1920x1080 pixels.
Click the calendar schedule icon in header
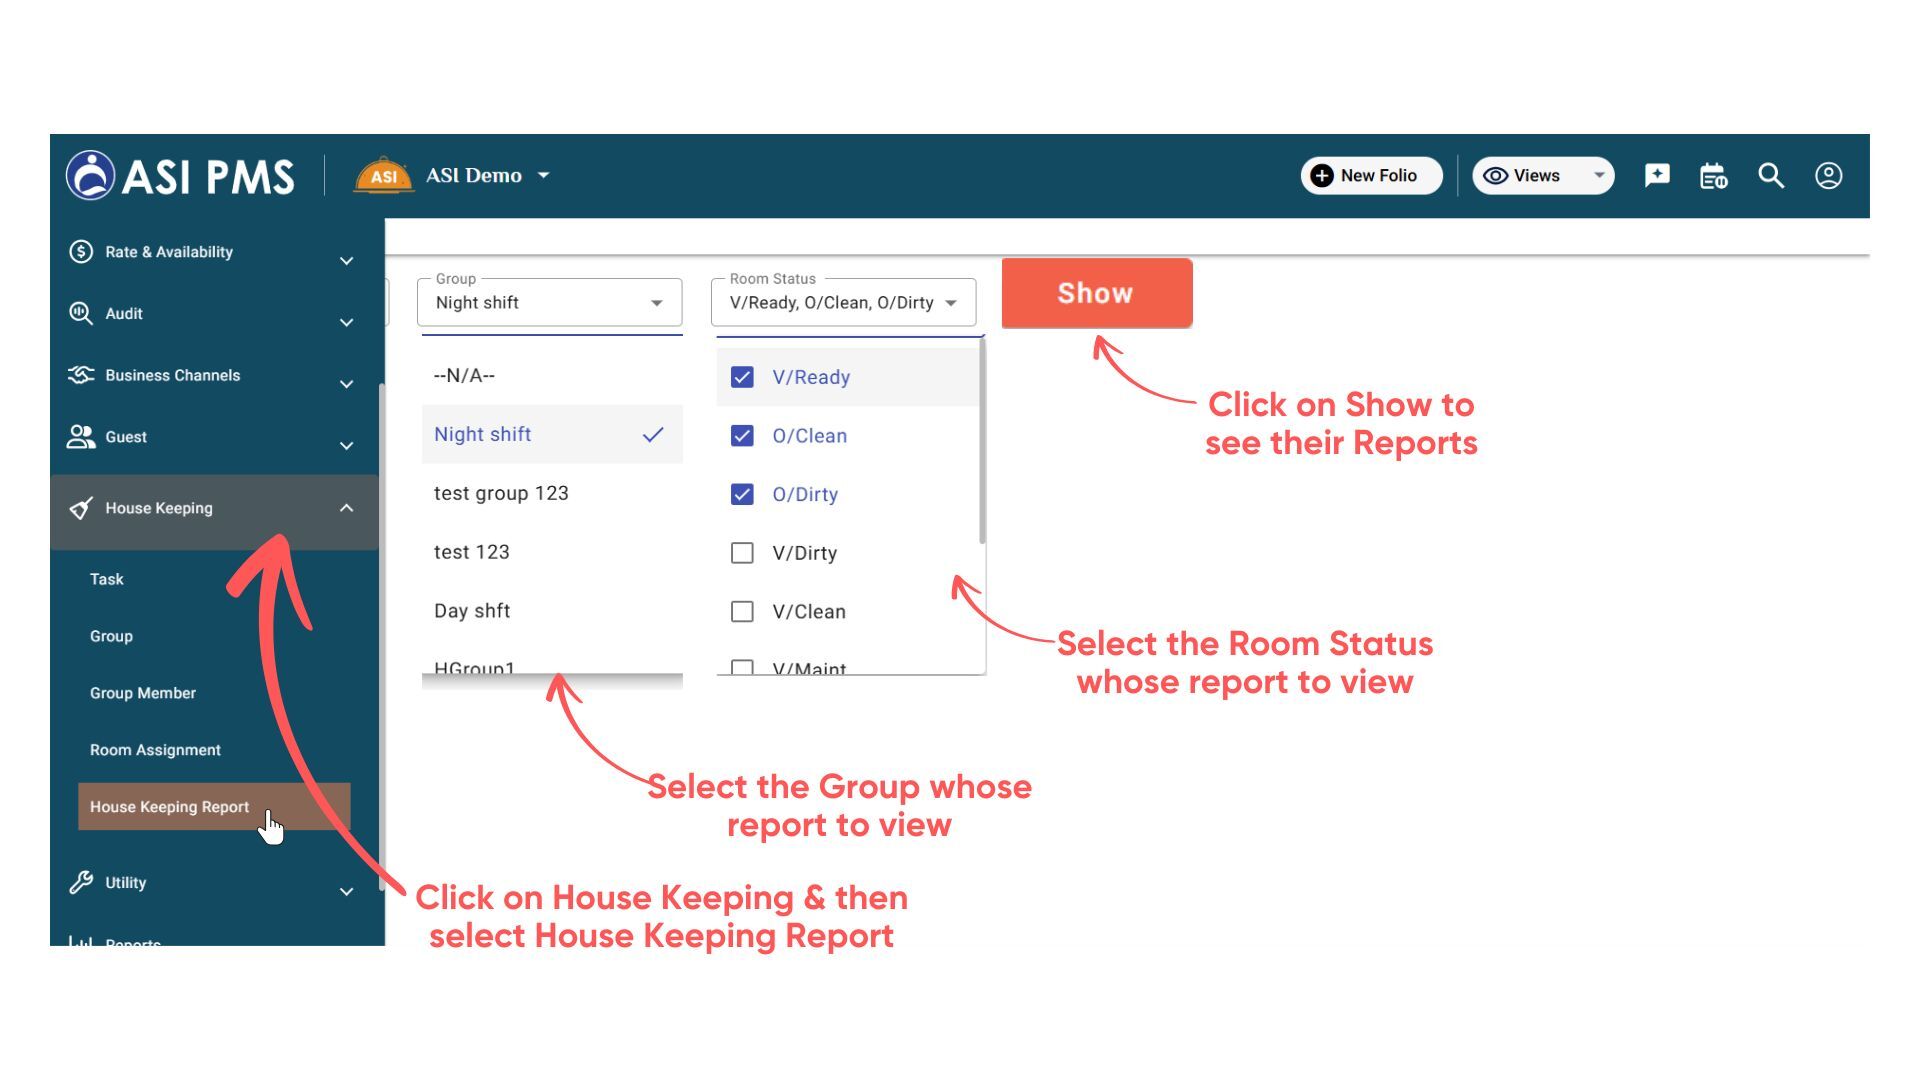(x=1713, y=176)
